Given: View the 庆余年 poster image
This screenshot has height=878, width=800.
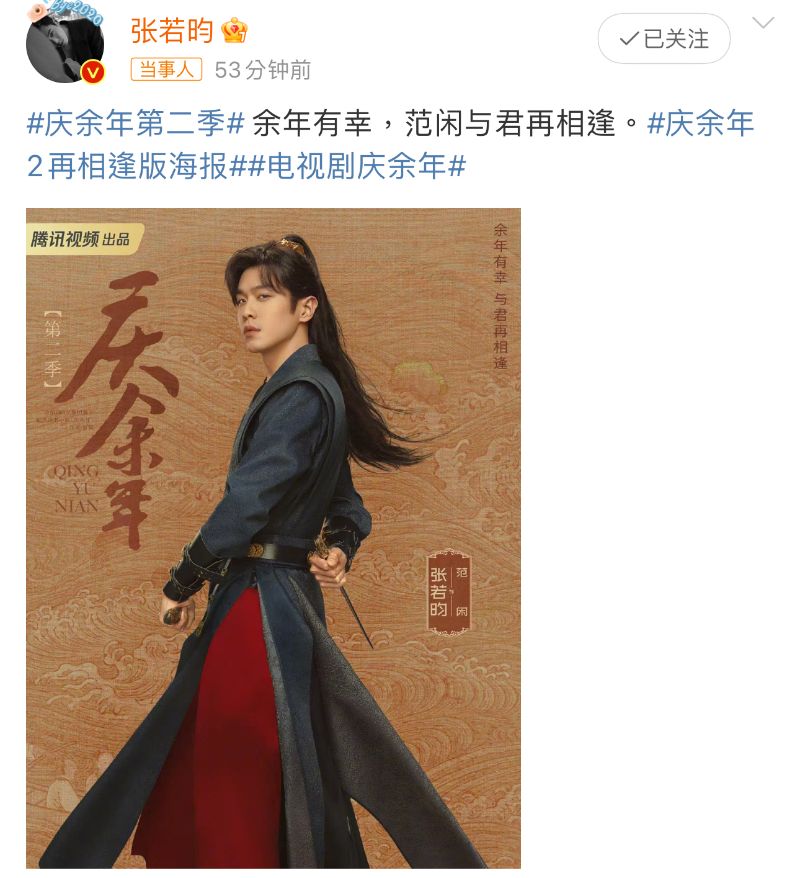Looking at the screenshot, I should click(x=273, y=538).
